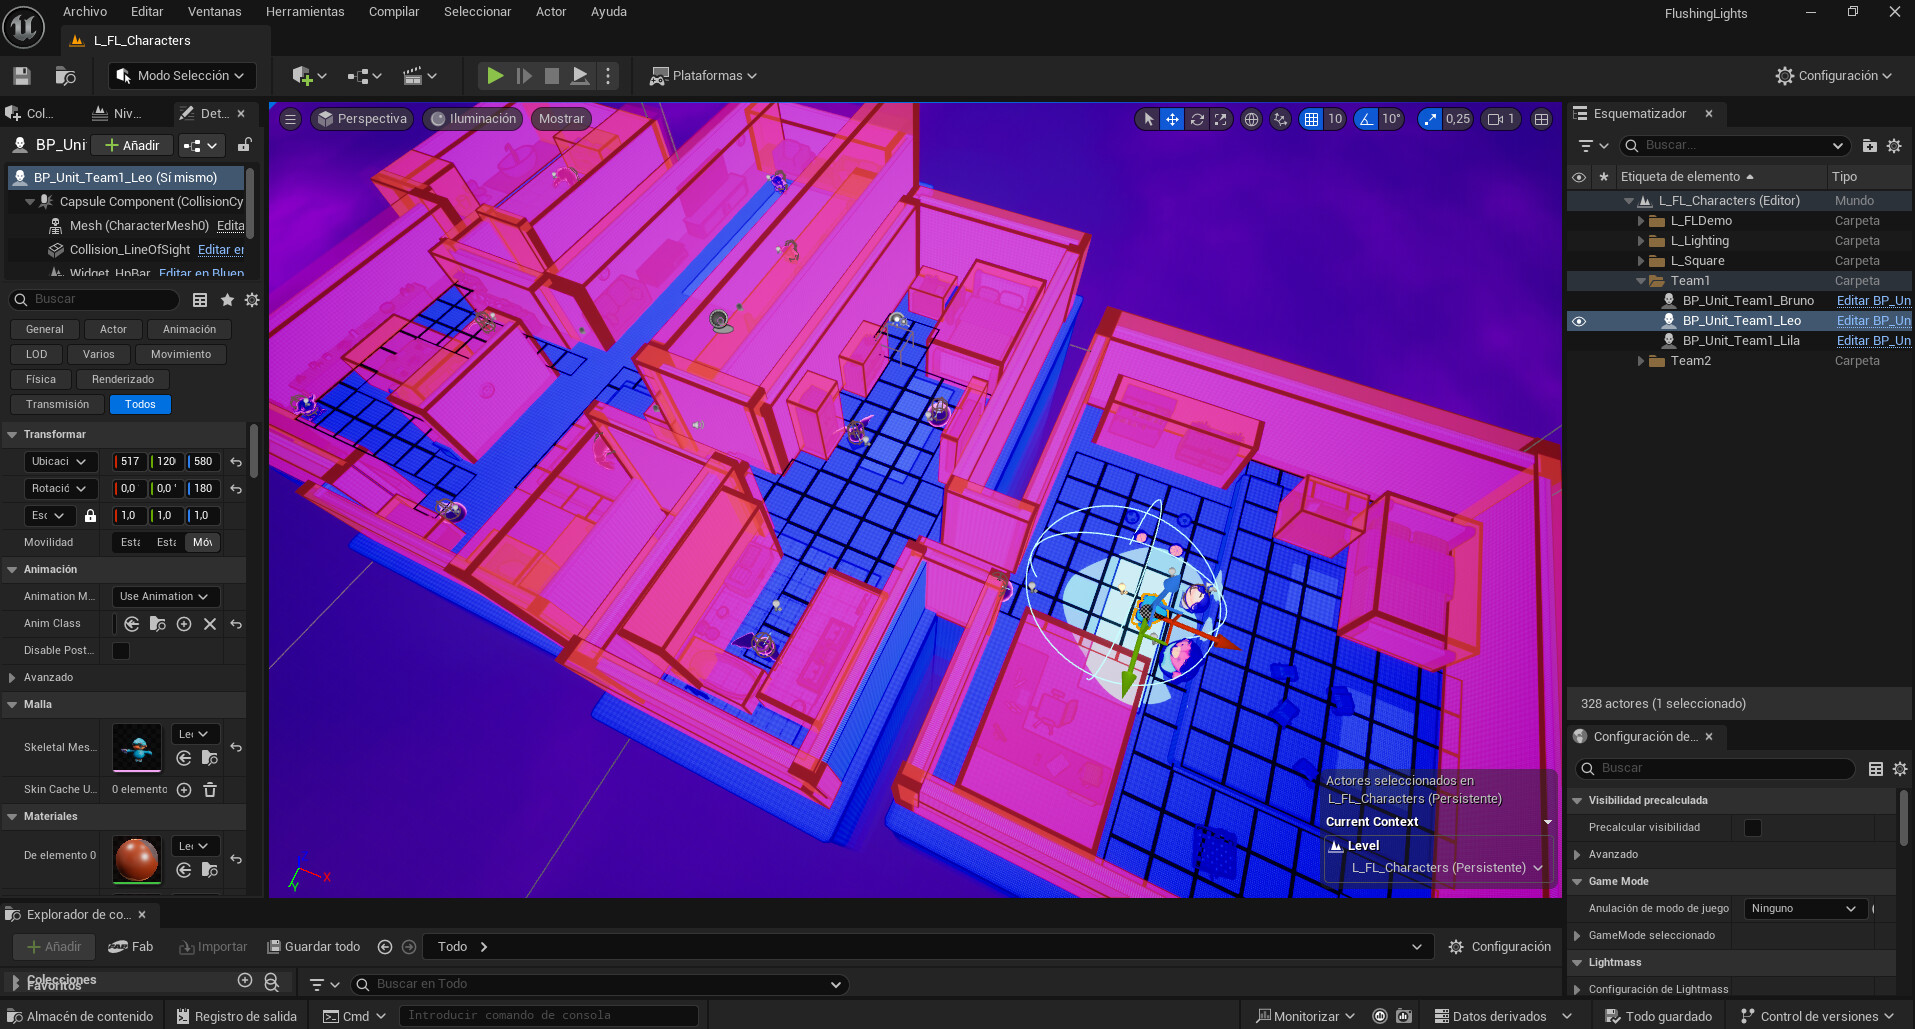Toggle scale snapping icon
1915x1029 pixels.
pos(1430,119)
